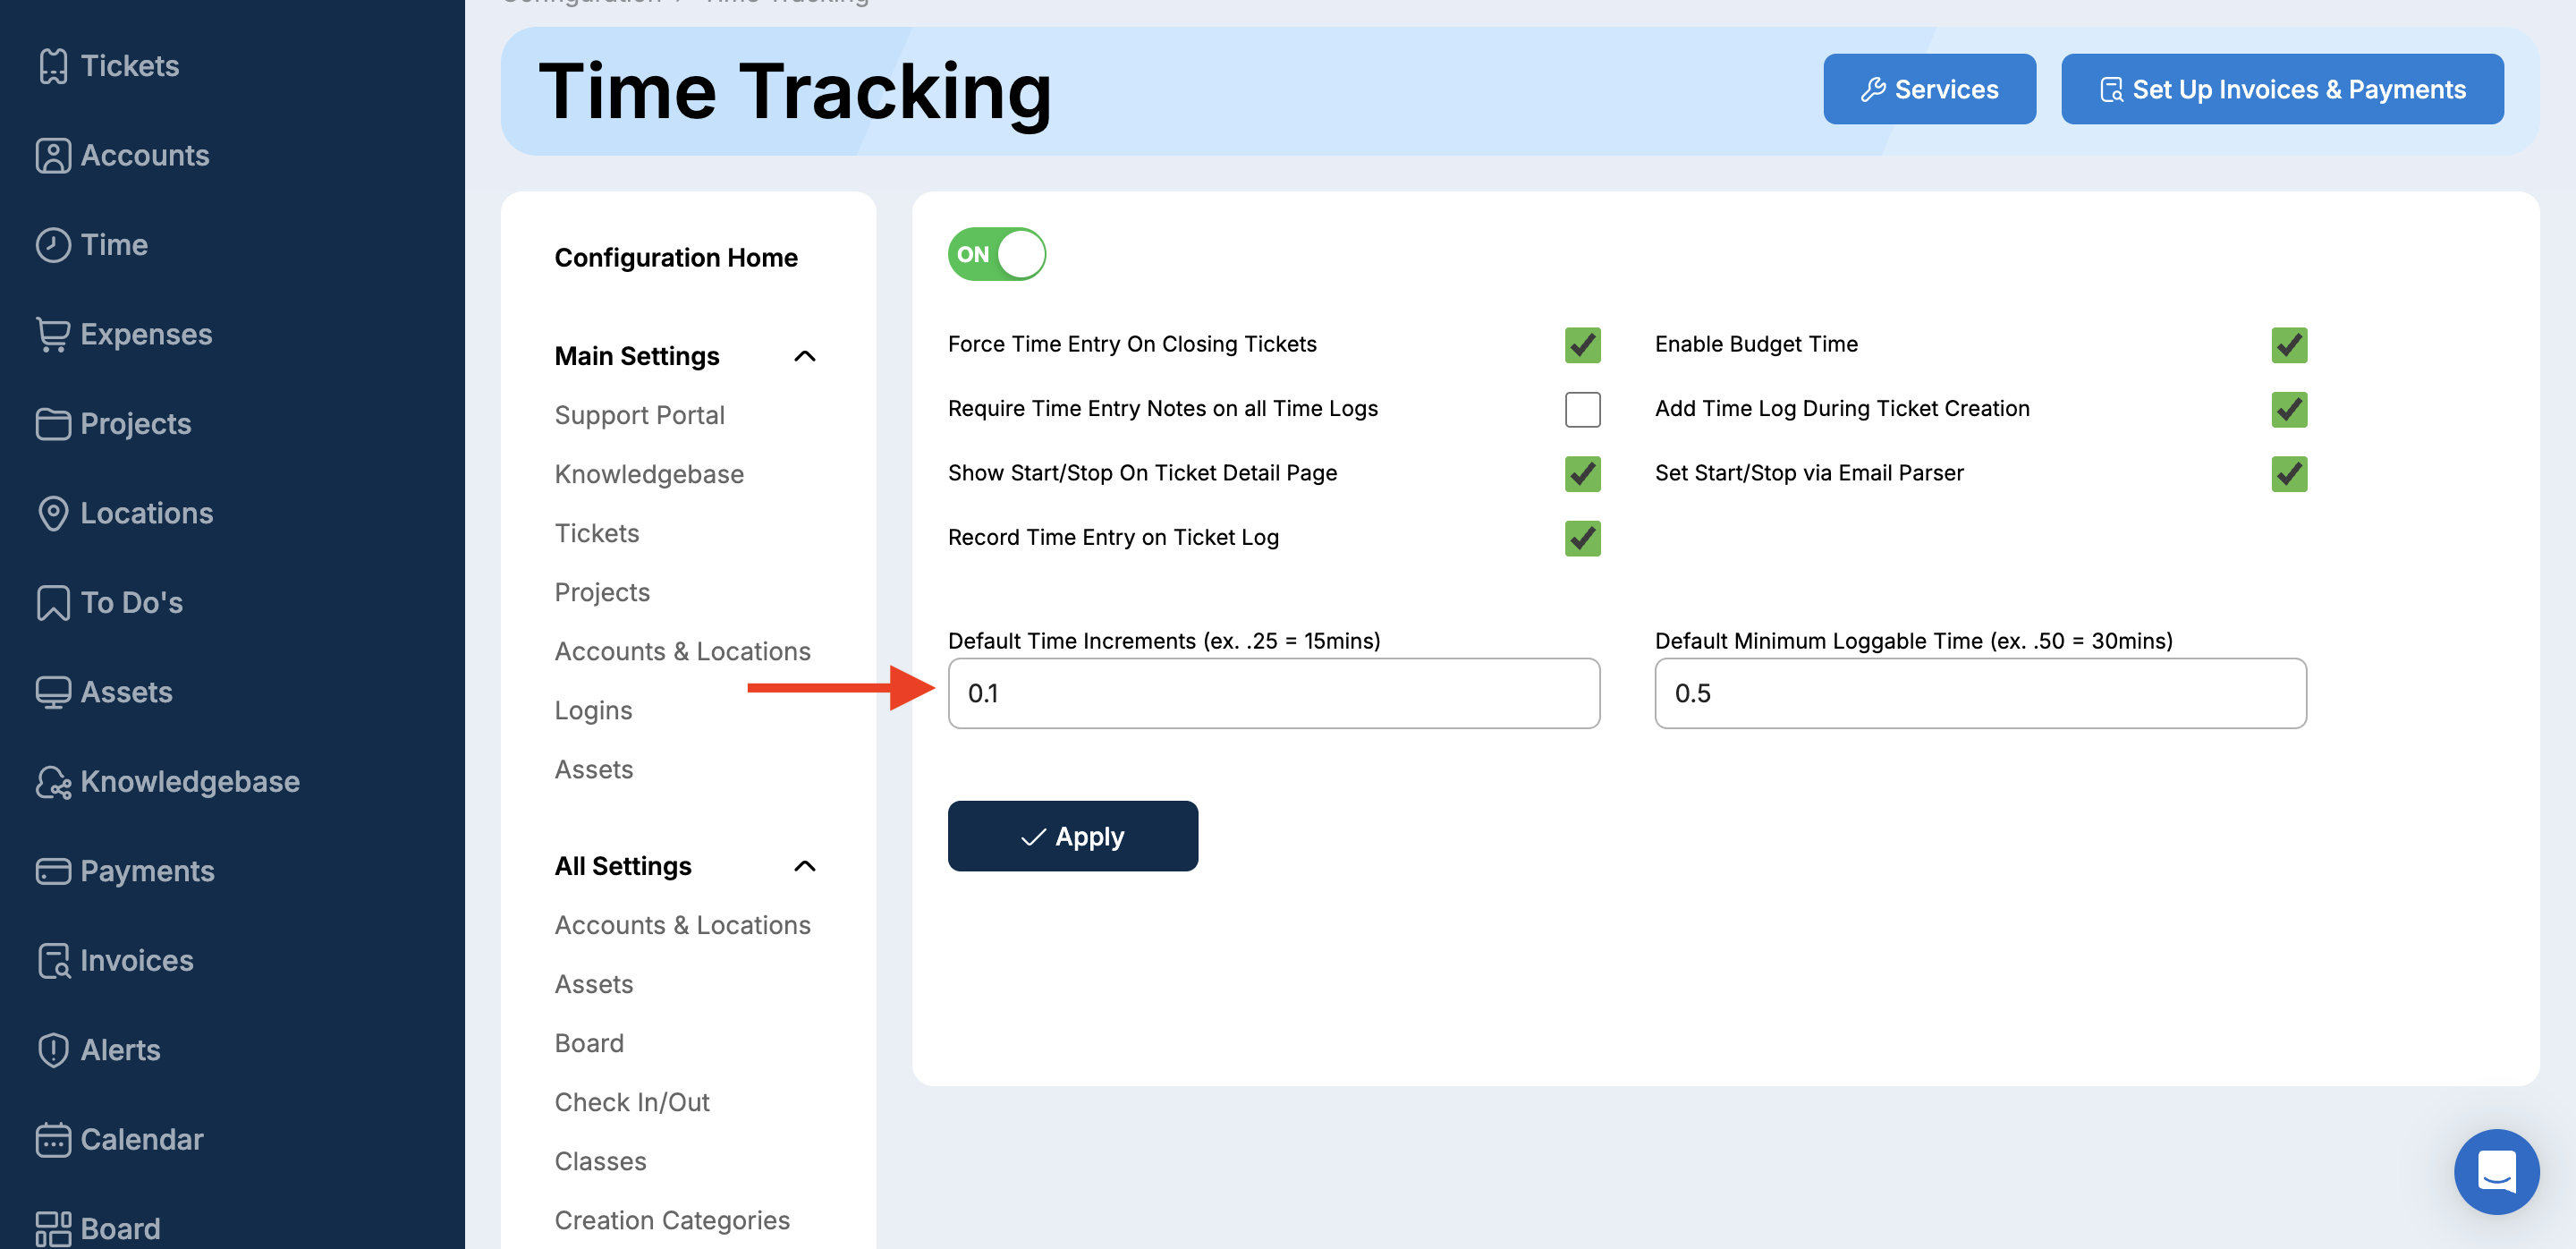The width and height of the screenshot is (2576, 1249).
Task: Uncheck Record Time Entry on Ticket Log
Action: coord(1582,538)
